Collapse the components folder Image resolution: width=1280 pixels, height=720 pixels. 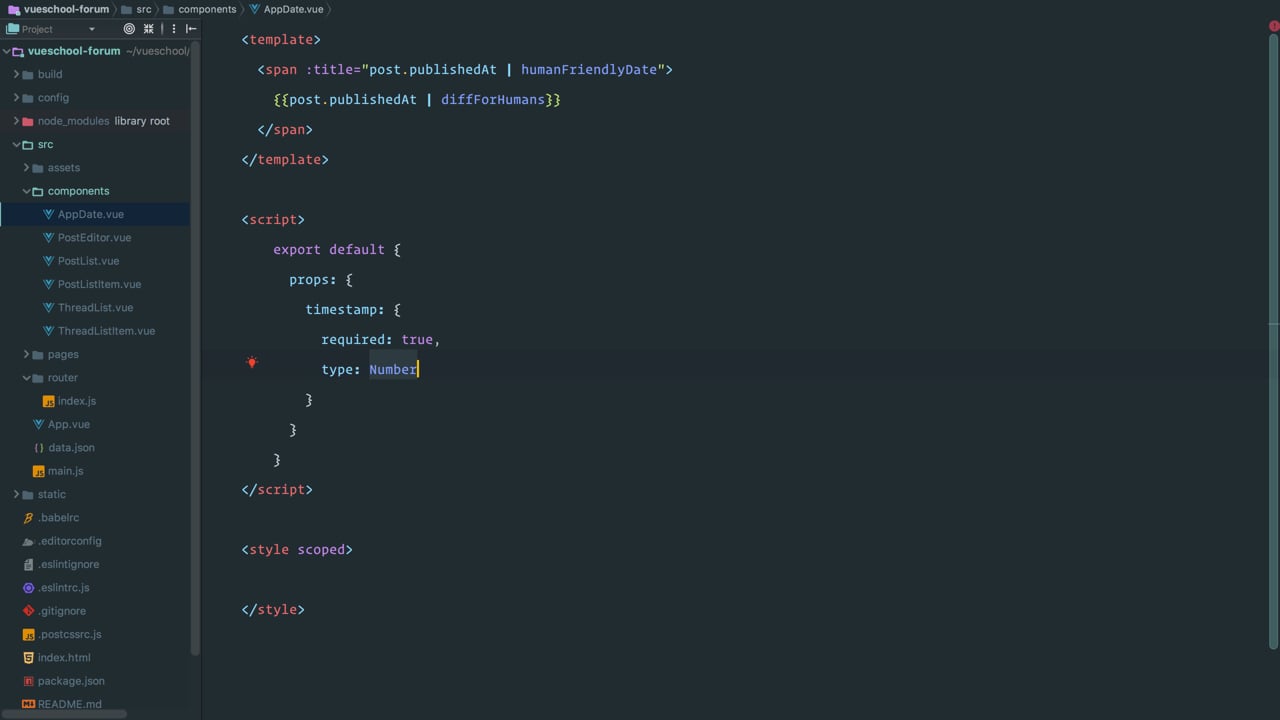coord(26,191)
